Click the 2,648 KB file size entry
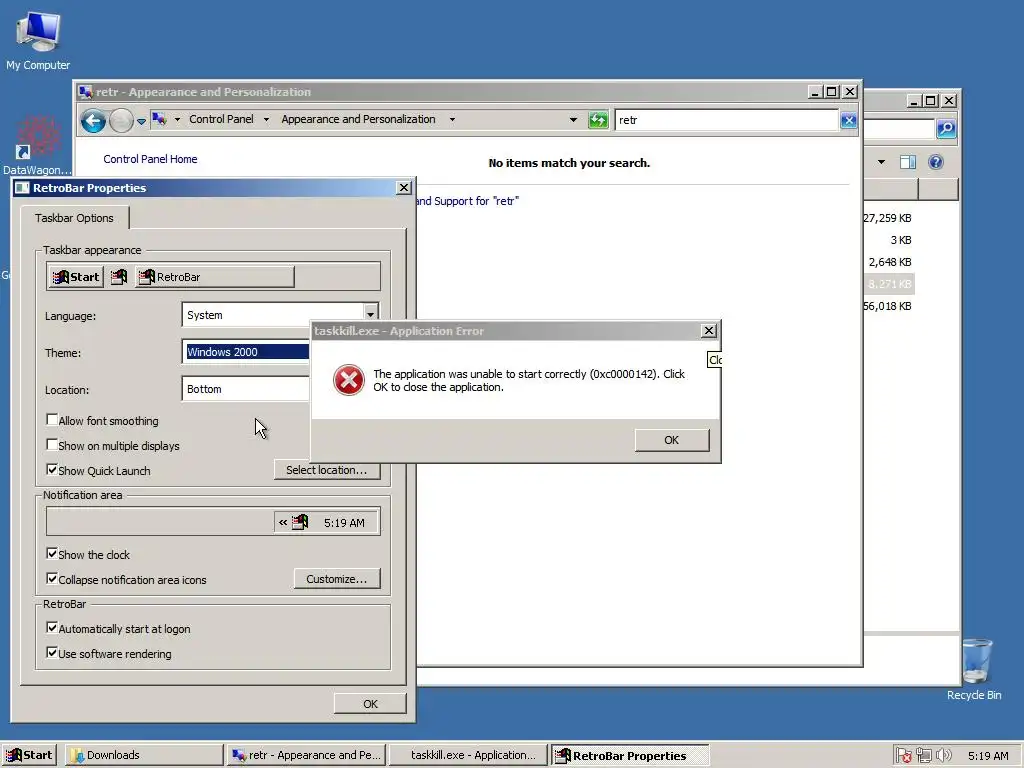 pyautogui.click(x=889, y=262)
